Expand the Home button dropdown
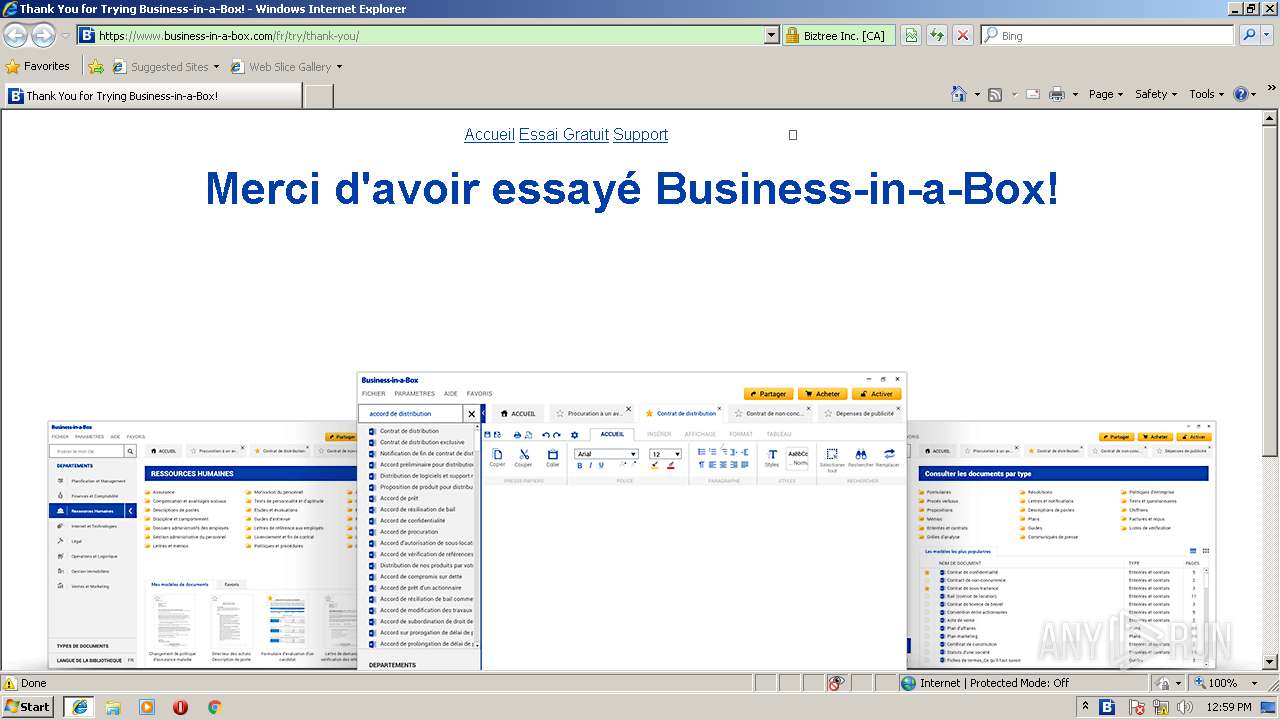The image size is (1280, 720). click(x=977, y=94)
